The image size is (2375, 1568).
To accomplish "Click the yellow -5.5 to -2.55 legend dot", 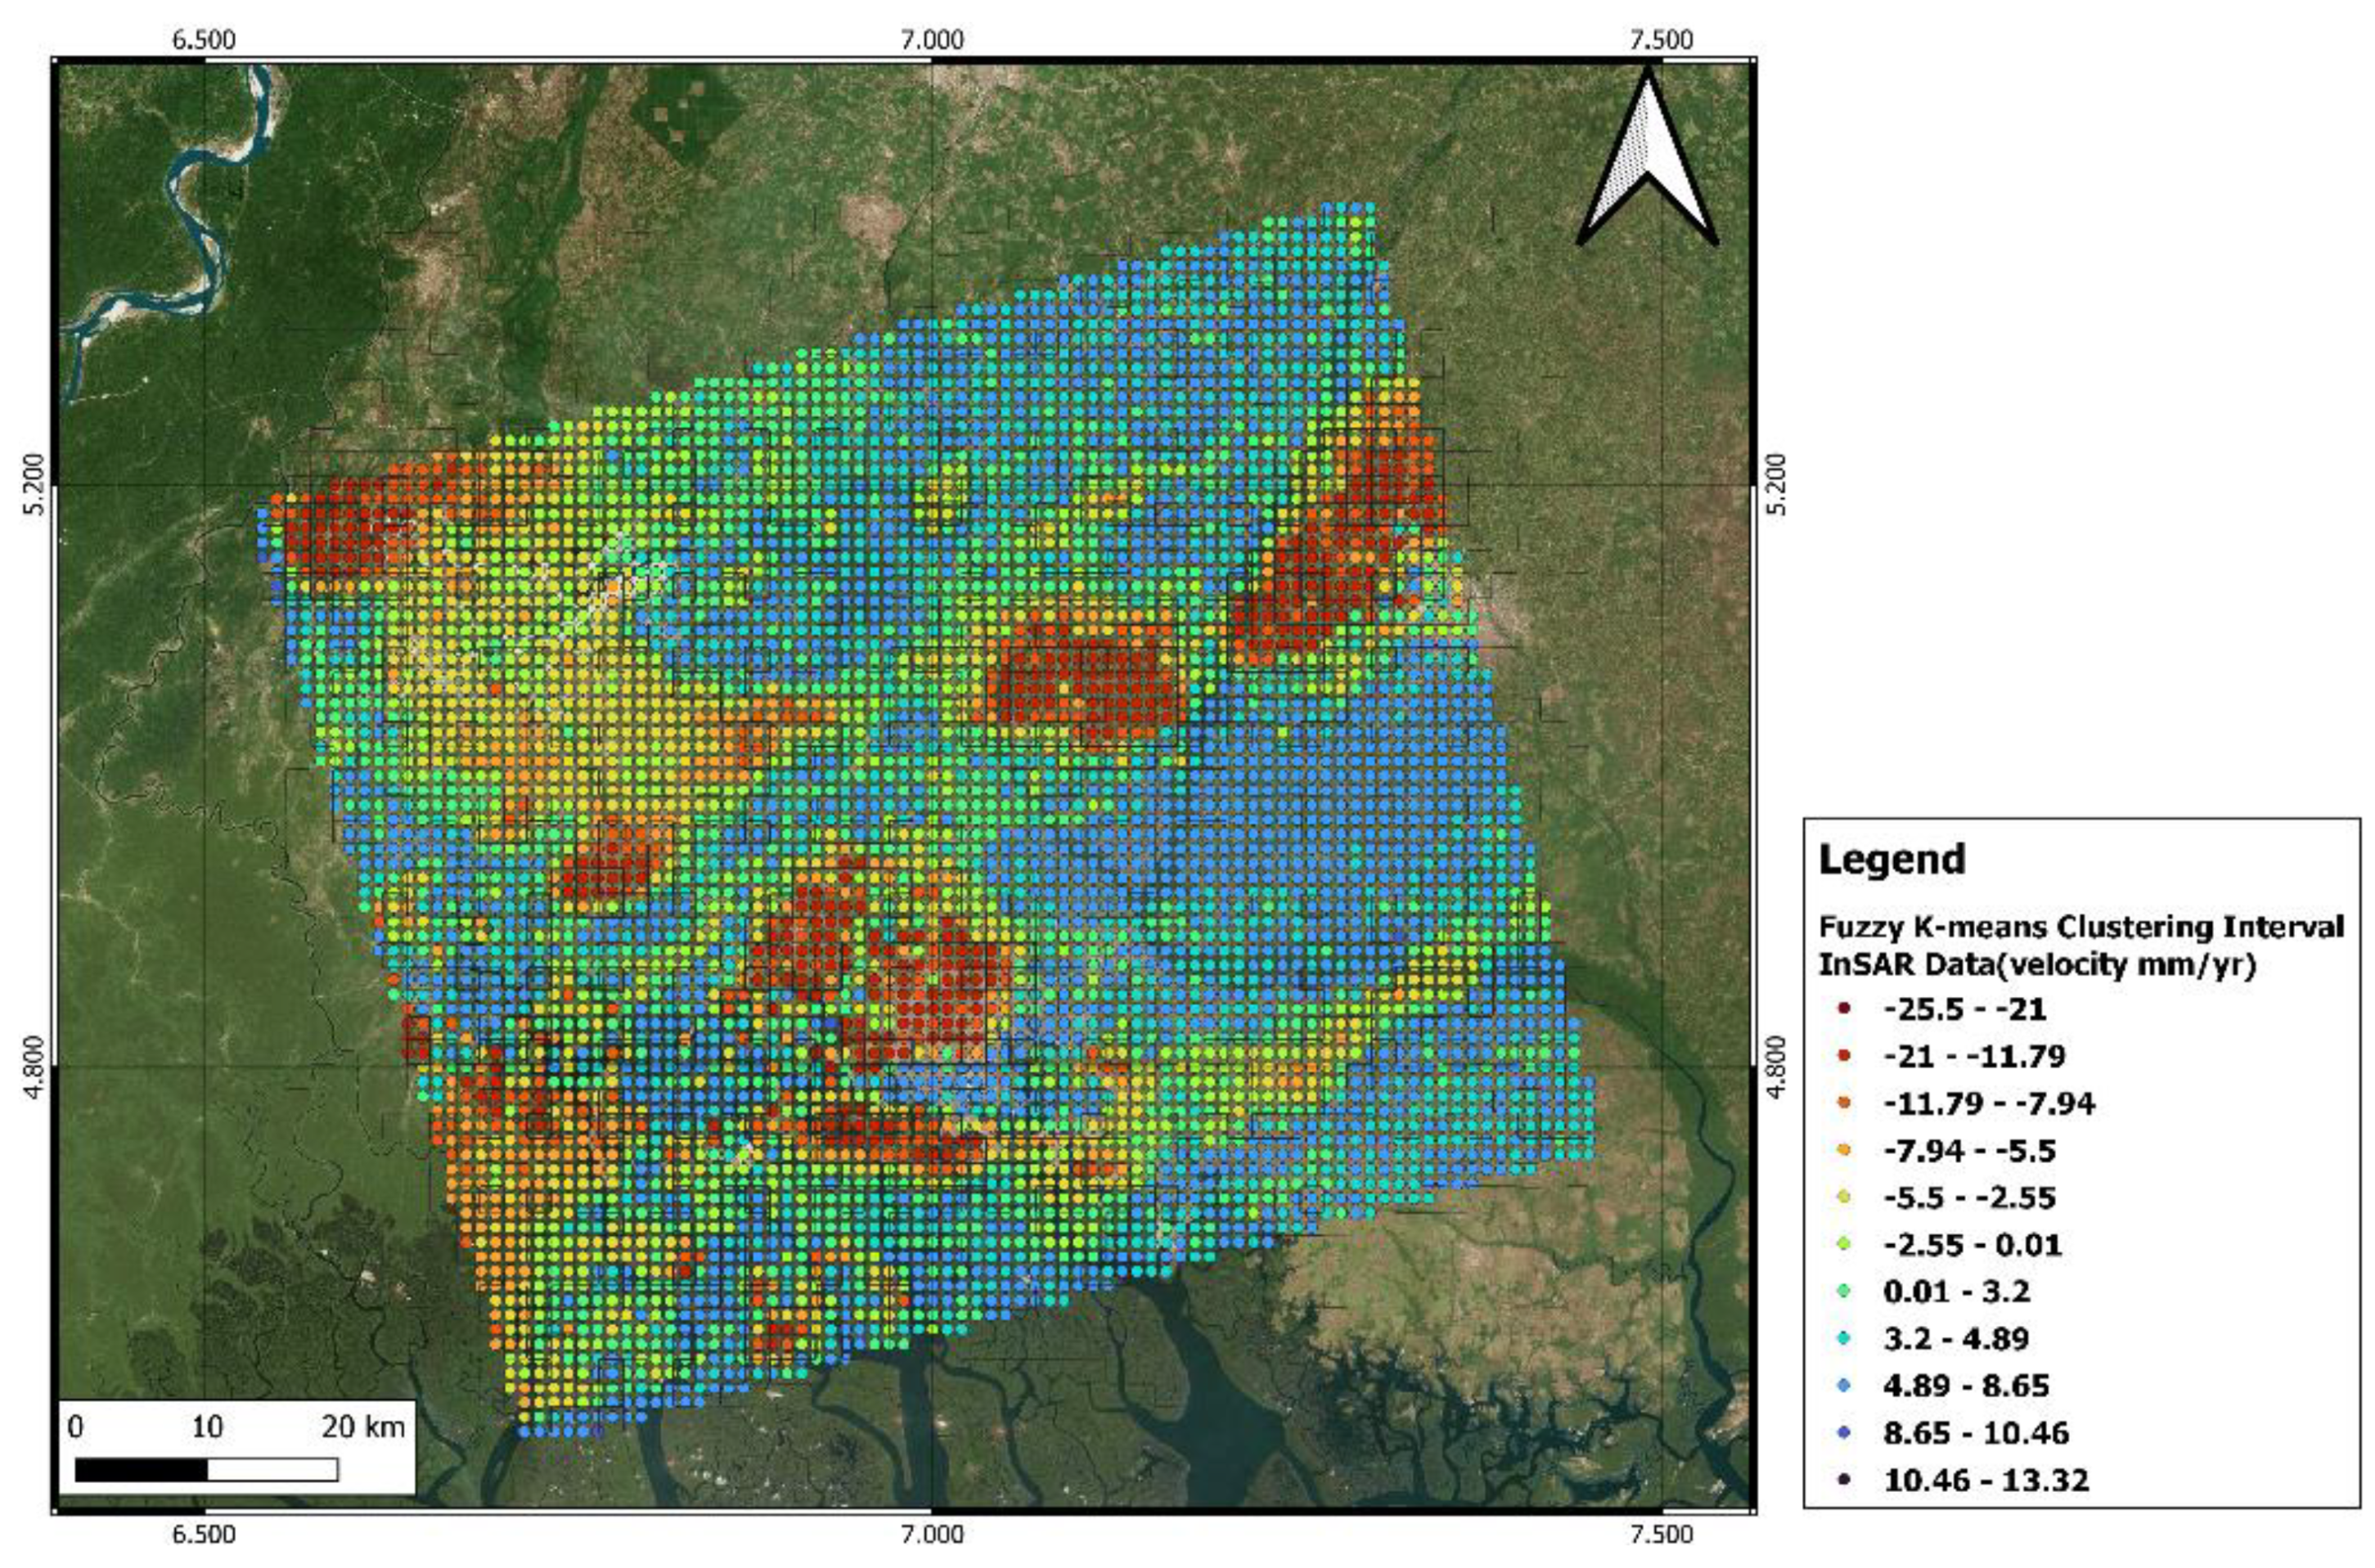I will point(1845,1197).
